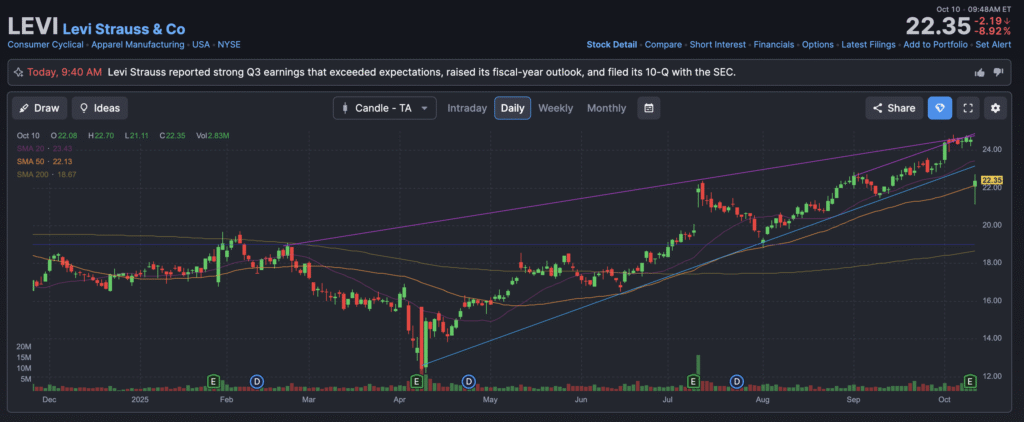Switch to Intraday timeframe
Screen dimensions: 1024x422
[x=467, y=108]
